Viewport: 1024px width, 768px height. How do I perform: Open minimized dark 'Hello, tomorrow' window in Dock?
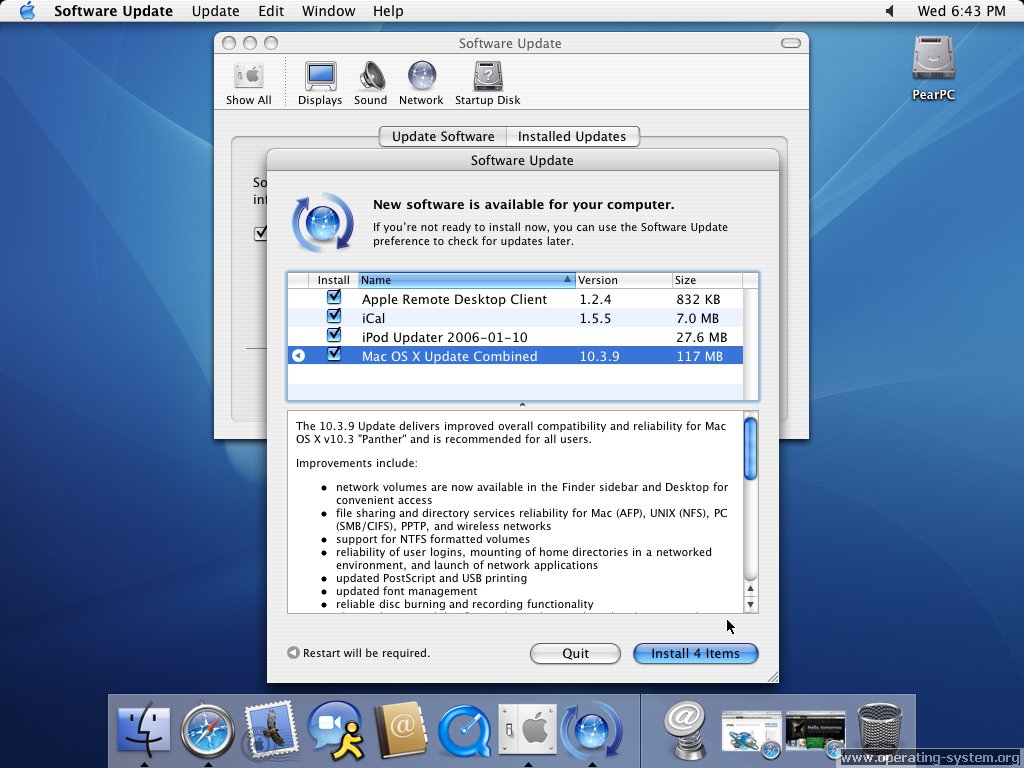point(815,731)
